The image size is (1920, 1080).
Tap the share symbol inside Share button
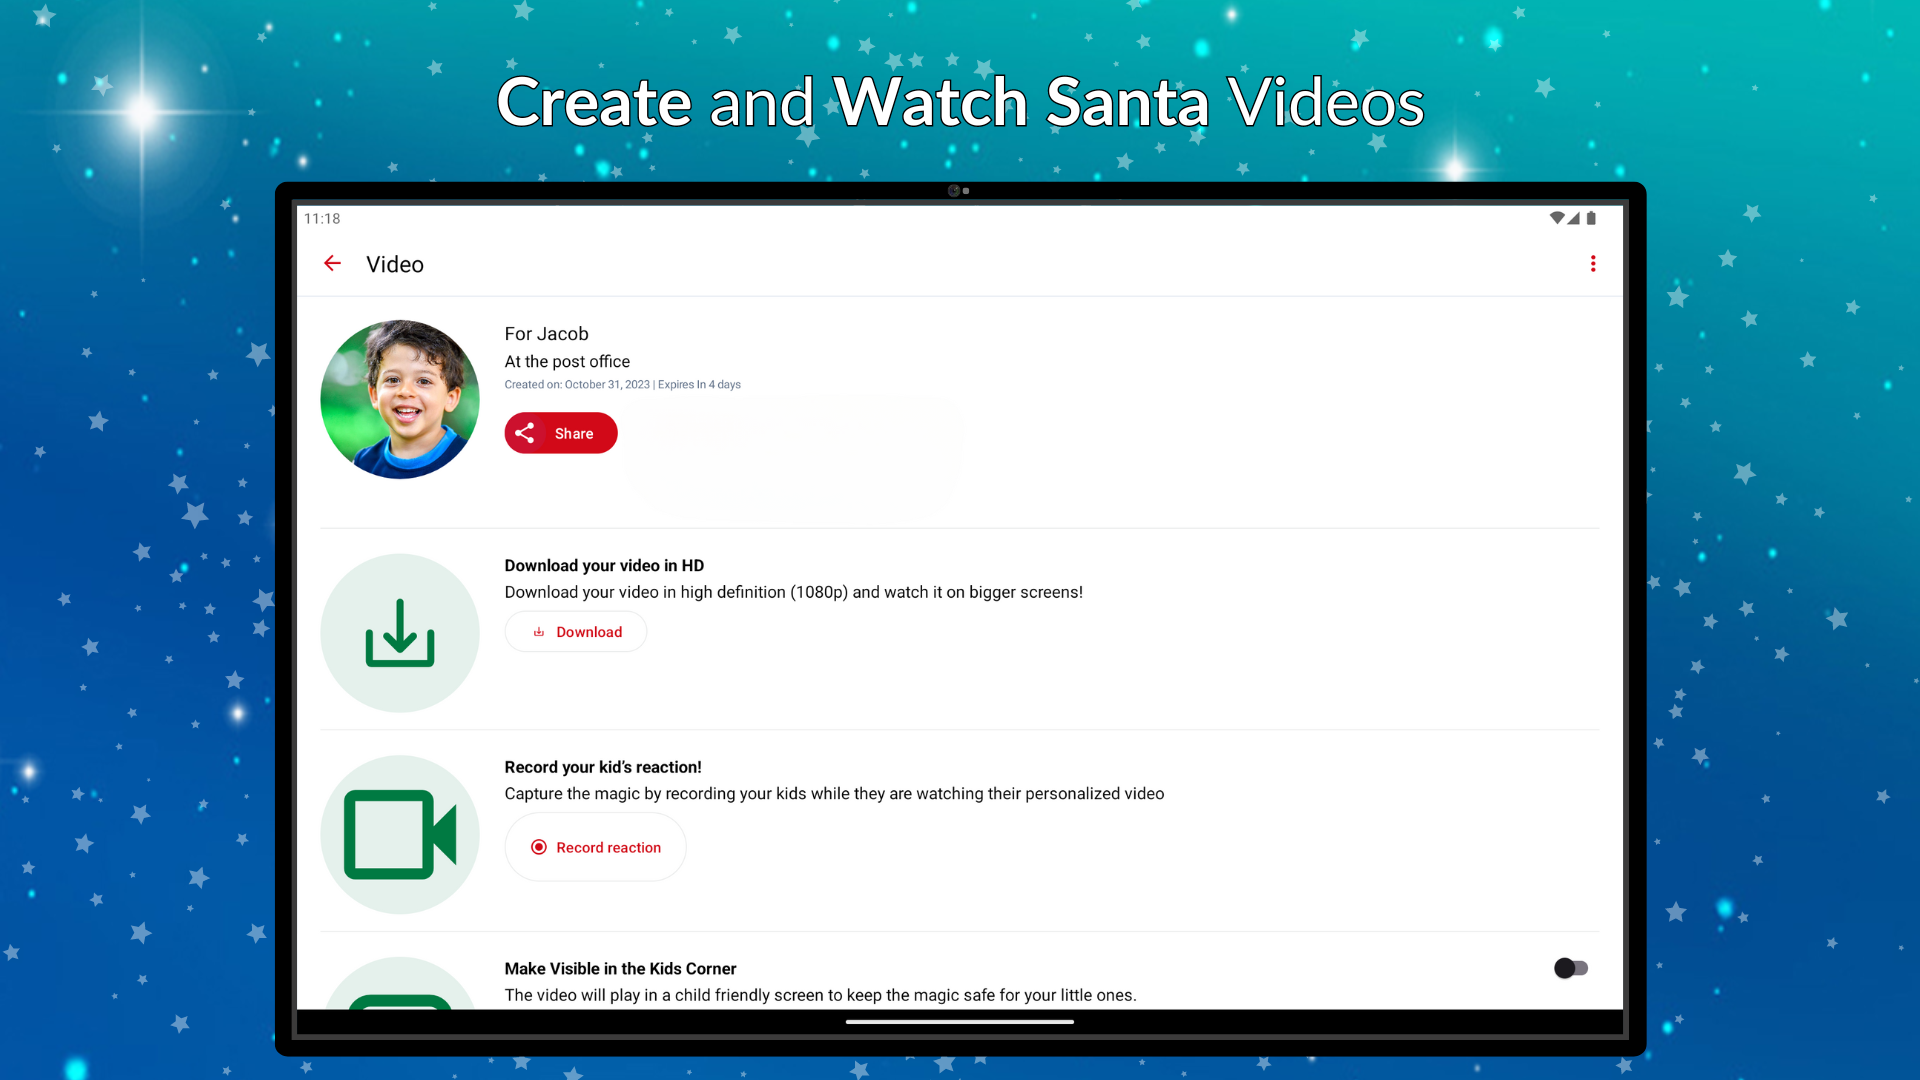point(525,433)
